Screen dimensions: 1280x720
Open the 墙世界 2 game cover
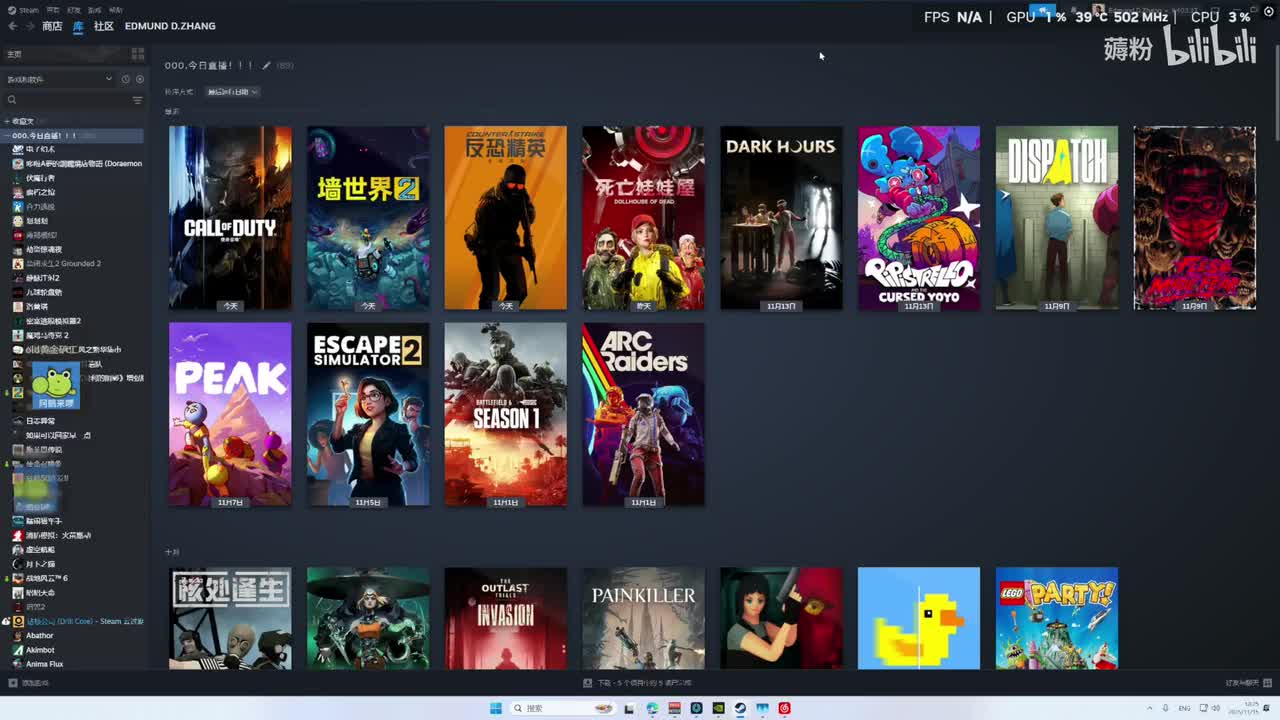[x=368, y=217]
